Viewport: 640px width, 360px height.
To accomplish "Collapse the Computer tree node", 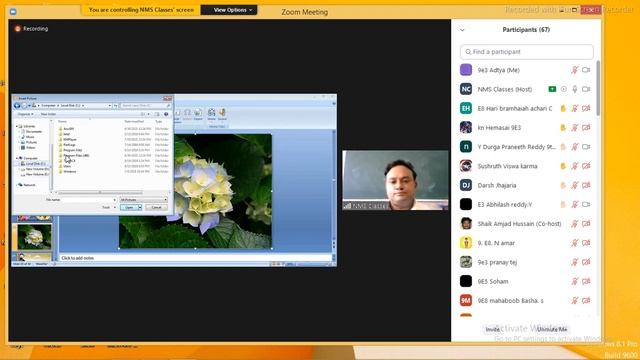I will click(x=17, y=158).
